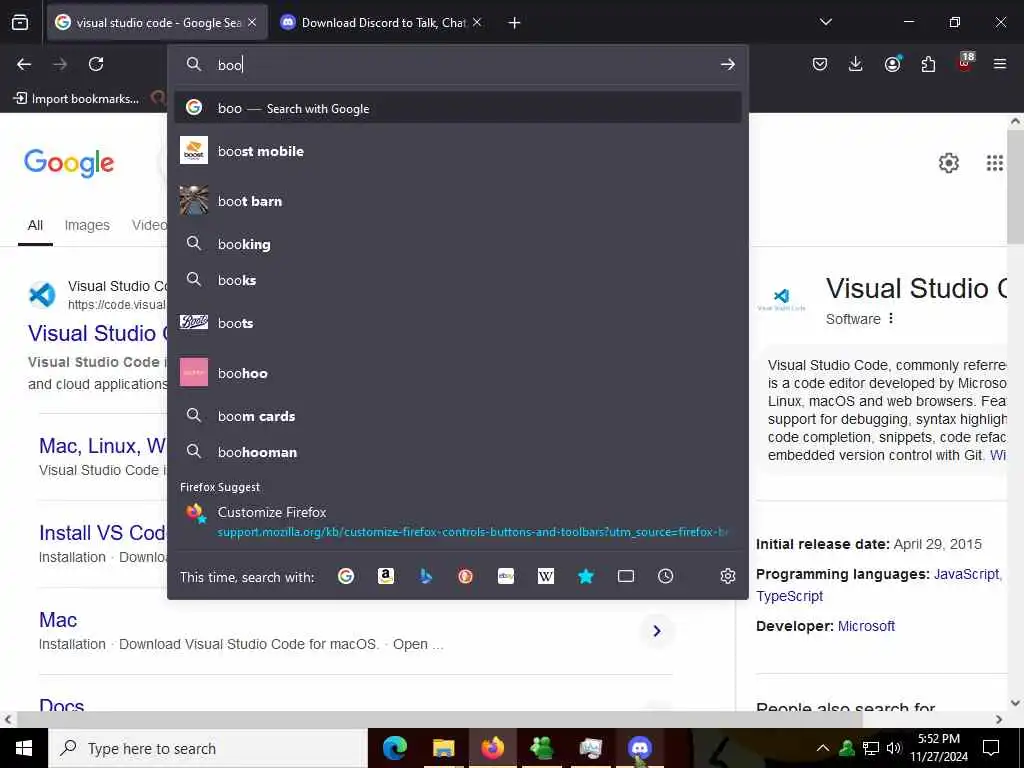1024x768 pixels.
Task: Show hidden system tray icons
Action: pos(823,748)
